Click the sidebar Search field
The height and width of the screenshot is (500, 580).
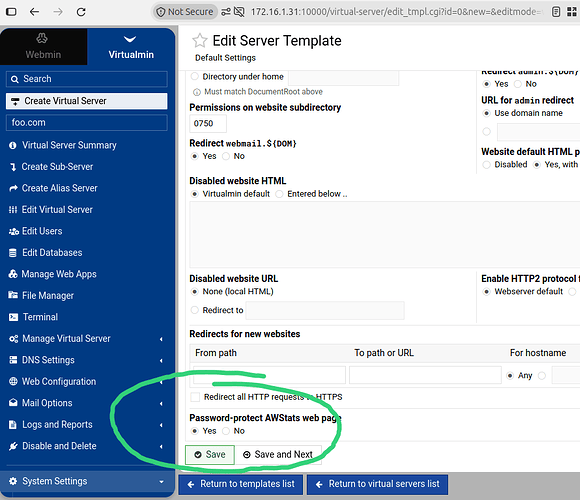pyautogui.click(x=87, y=79)
